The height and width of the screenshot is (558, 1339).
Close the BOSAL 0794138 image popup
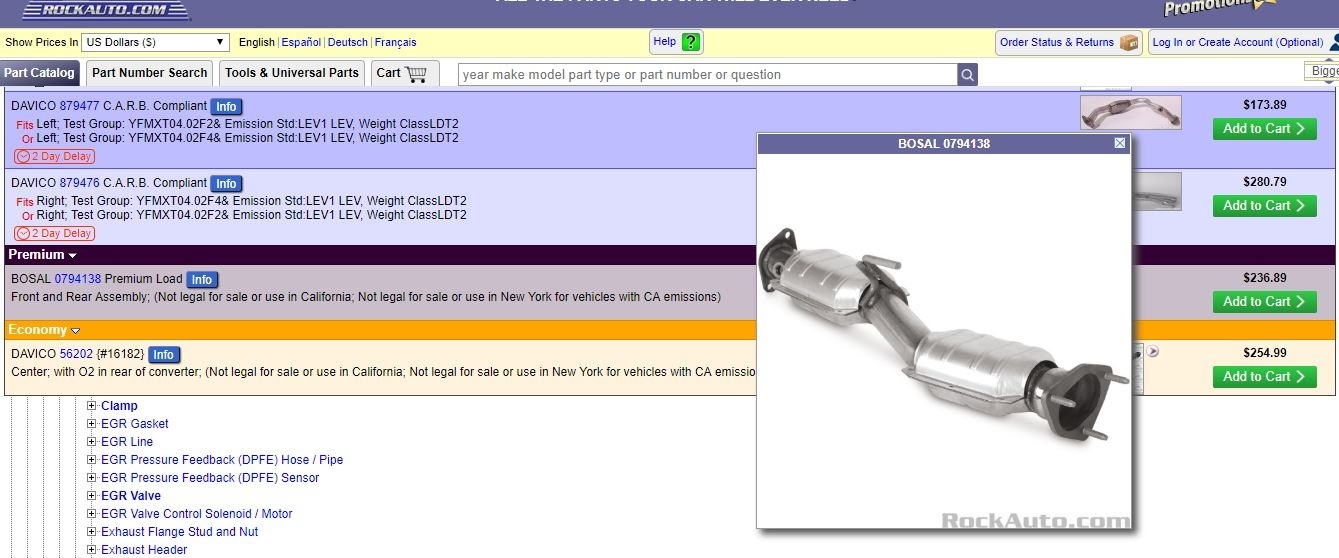[x=1120, y=143]
